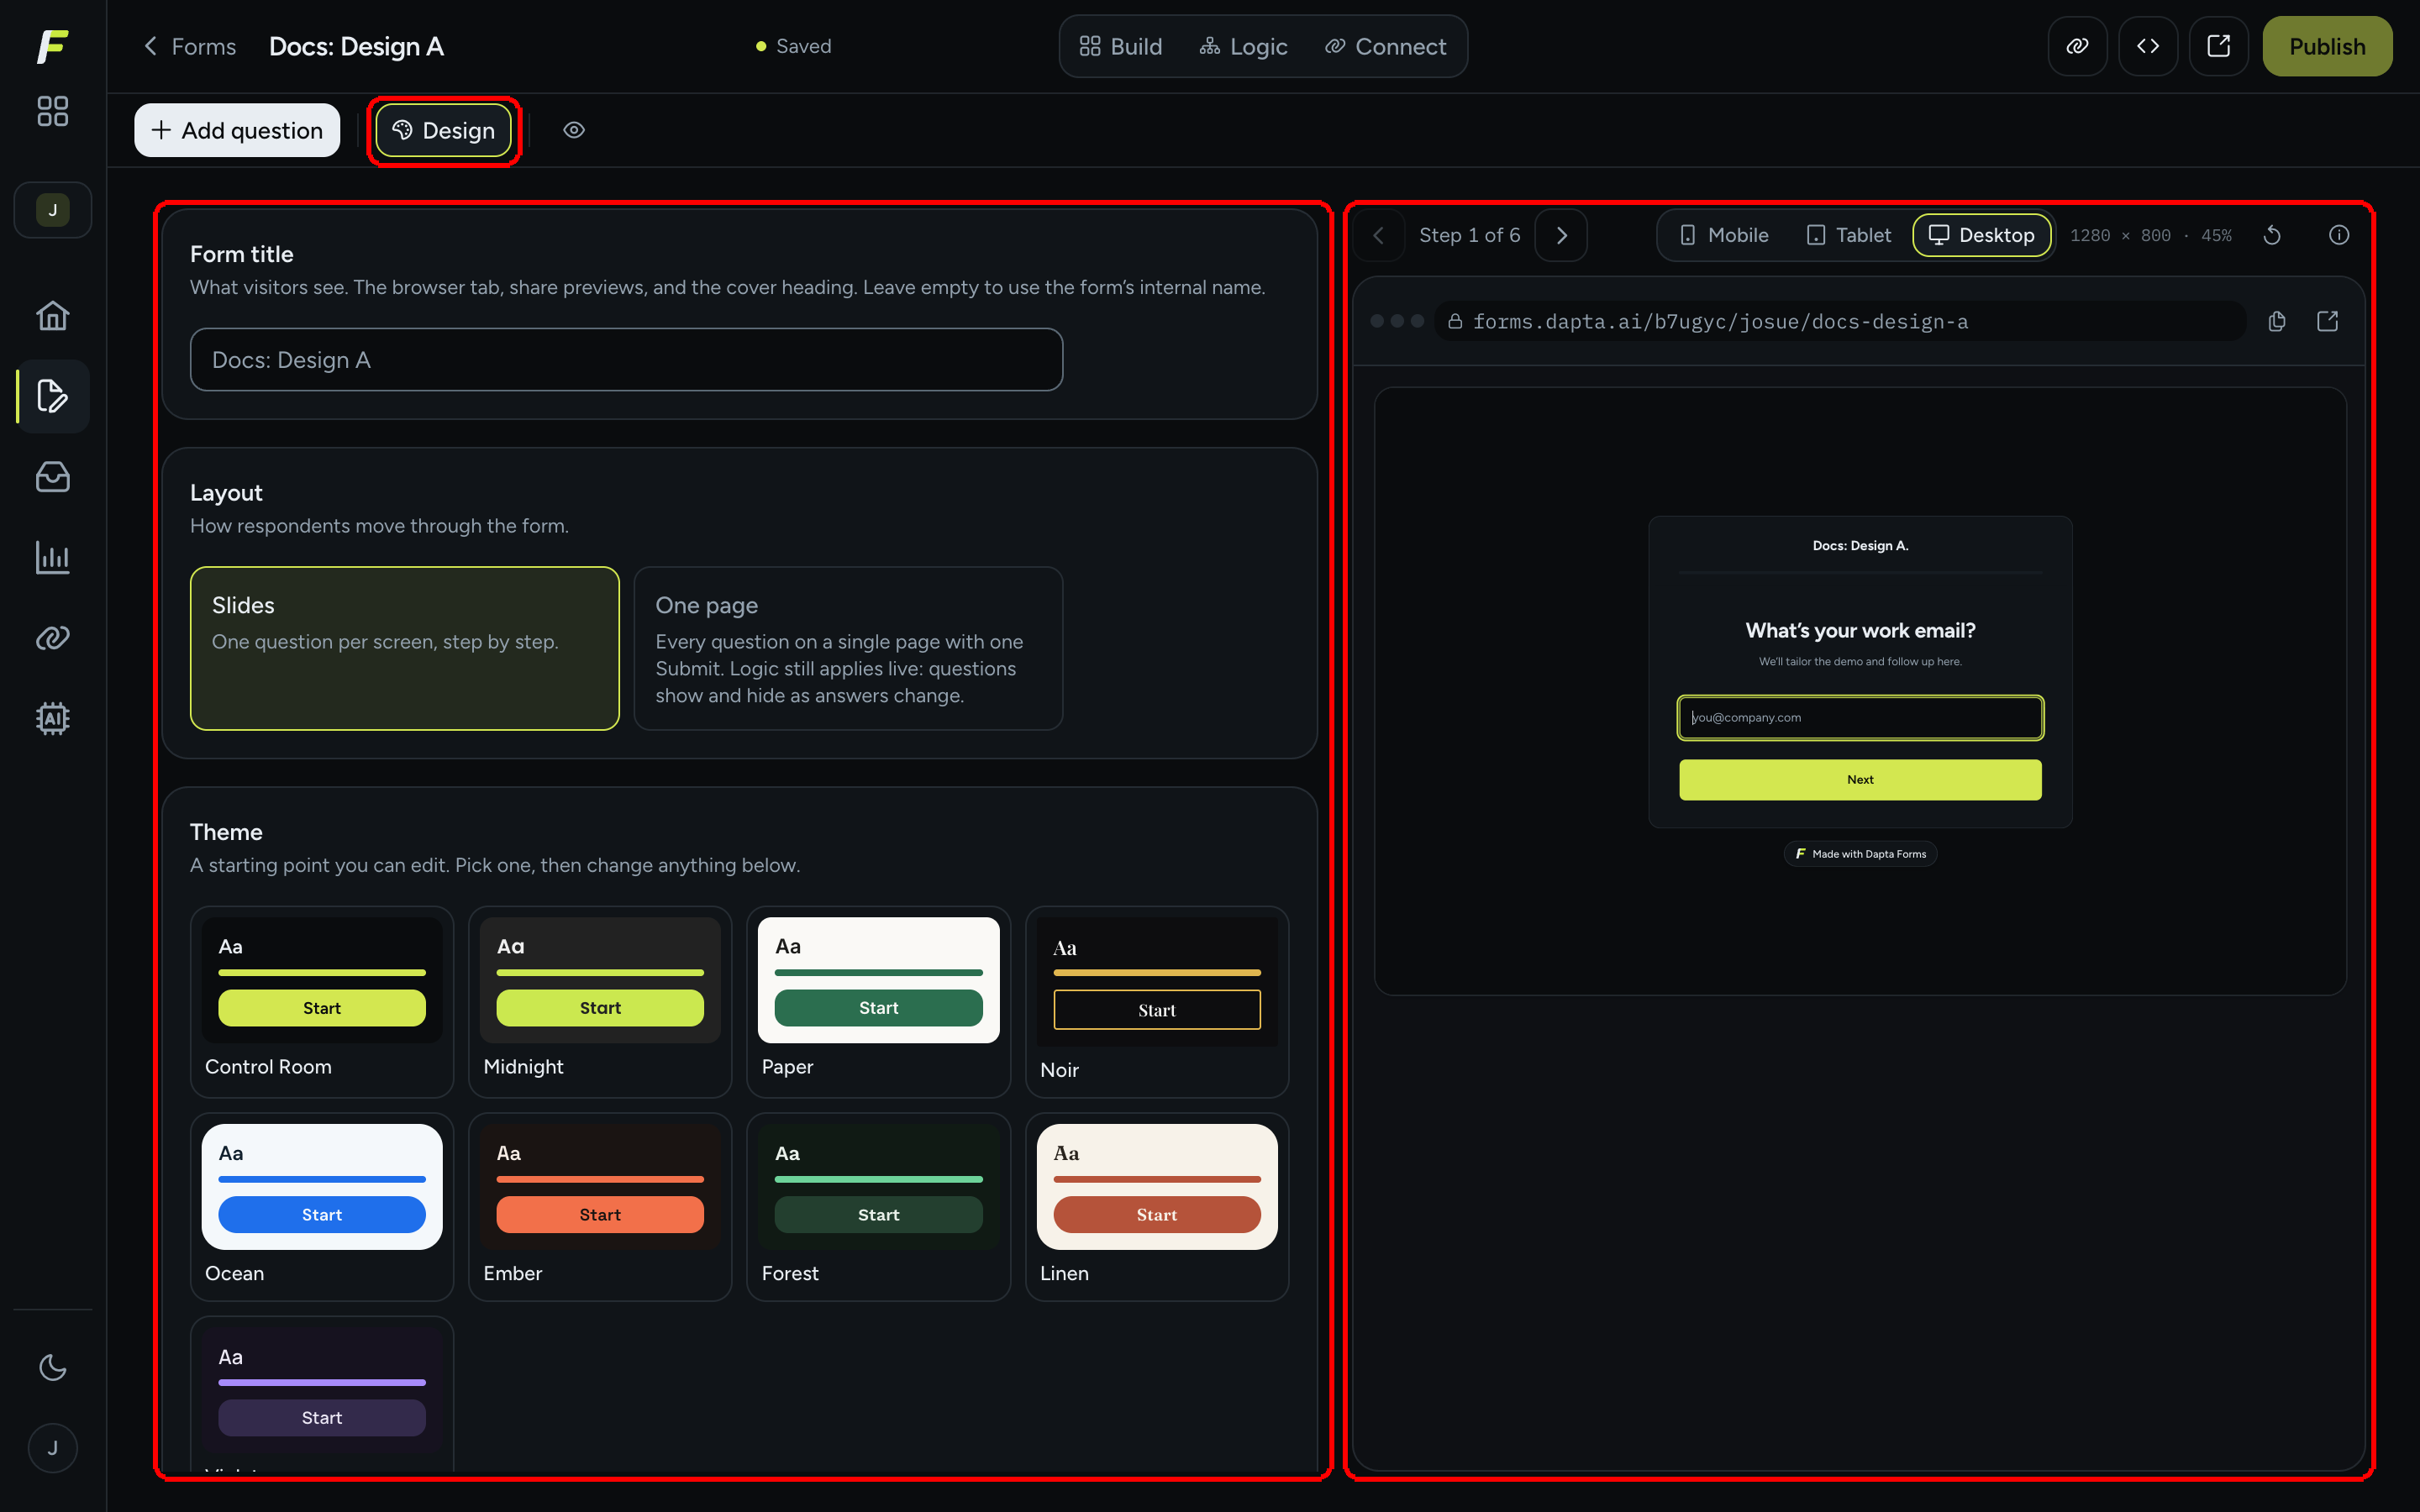2420x1512 pixels.
Task: Open the inbox icon in sidebar
Action: 52,477
